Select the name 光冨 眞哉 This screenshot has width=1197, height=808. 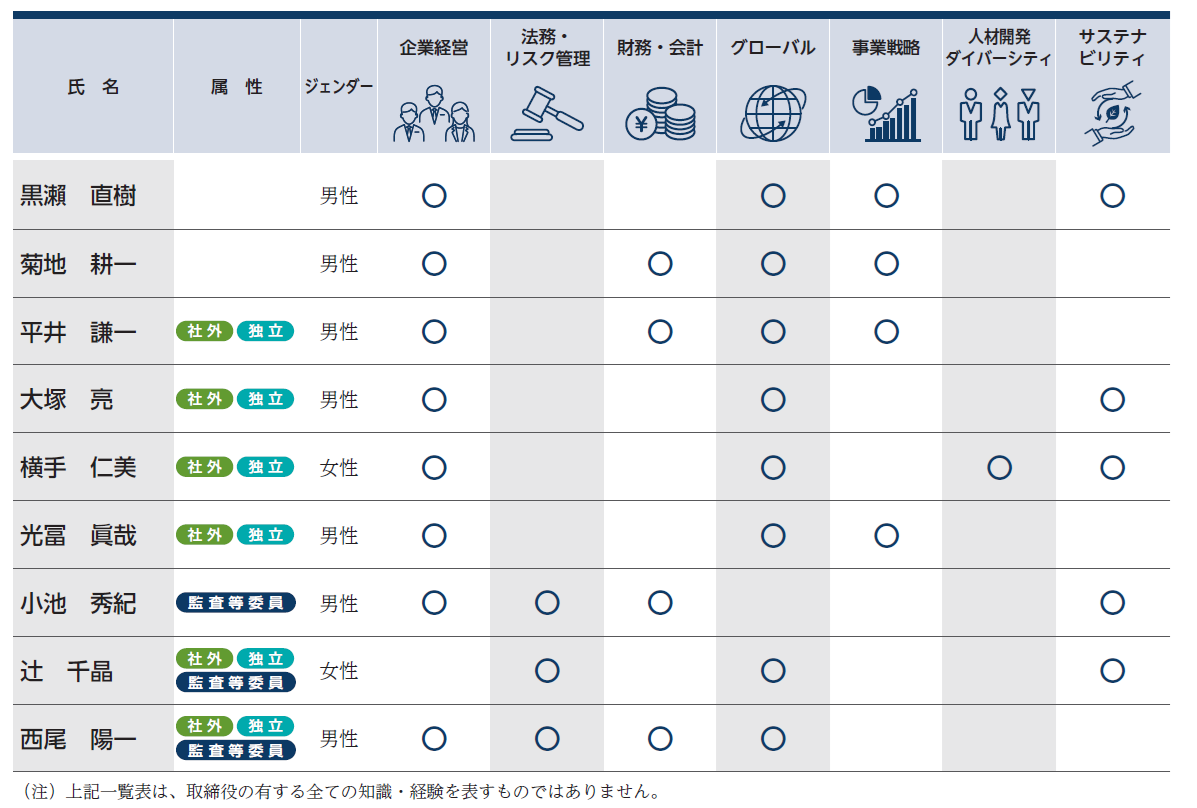coord(78,535)
